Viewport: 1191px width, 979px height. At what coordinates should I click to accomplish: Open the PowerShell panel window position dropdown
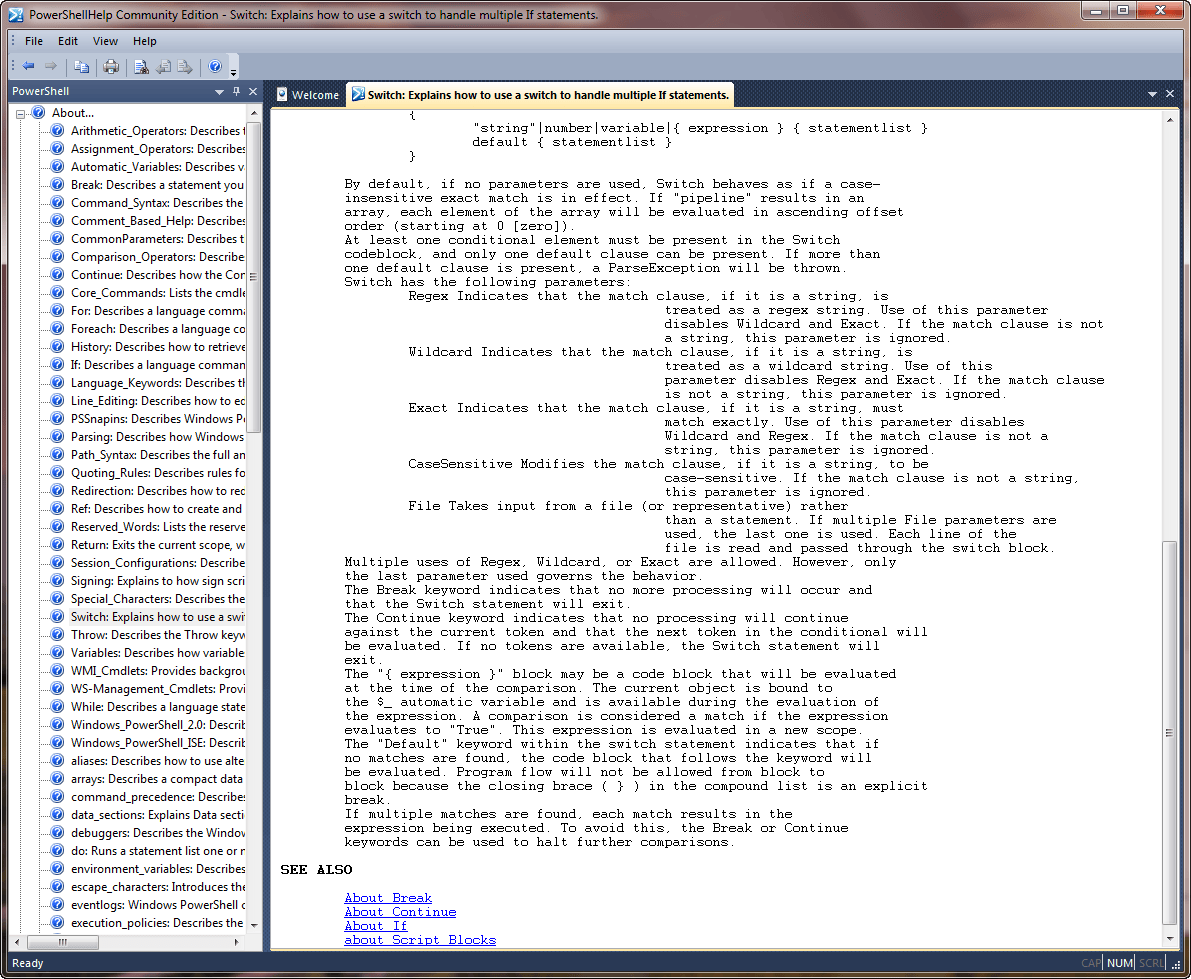(220, 92)
